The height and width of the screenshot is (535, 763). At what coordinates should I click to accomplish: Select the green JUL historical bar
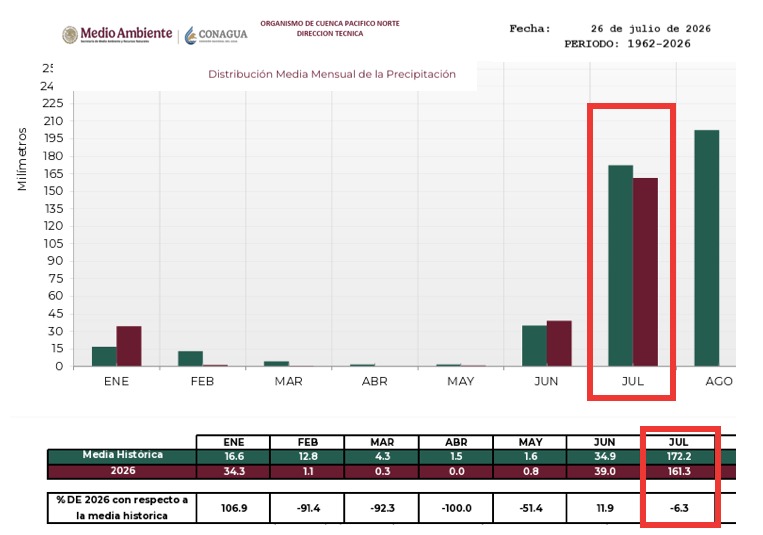click(620, 265)
